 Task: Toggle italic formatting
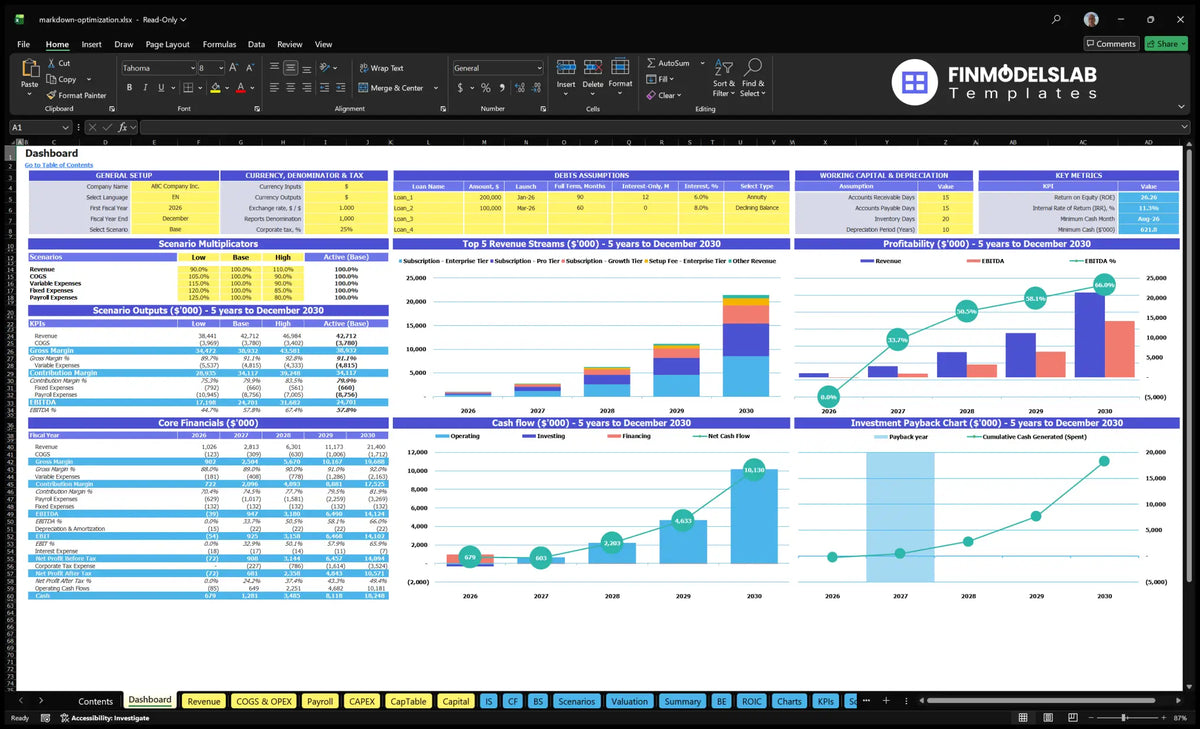(x=145, y=88)
